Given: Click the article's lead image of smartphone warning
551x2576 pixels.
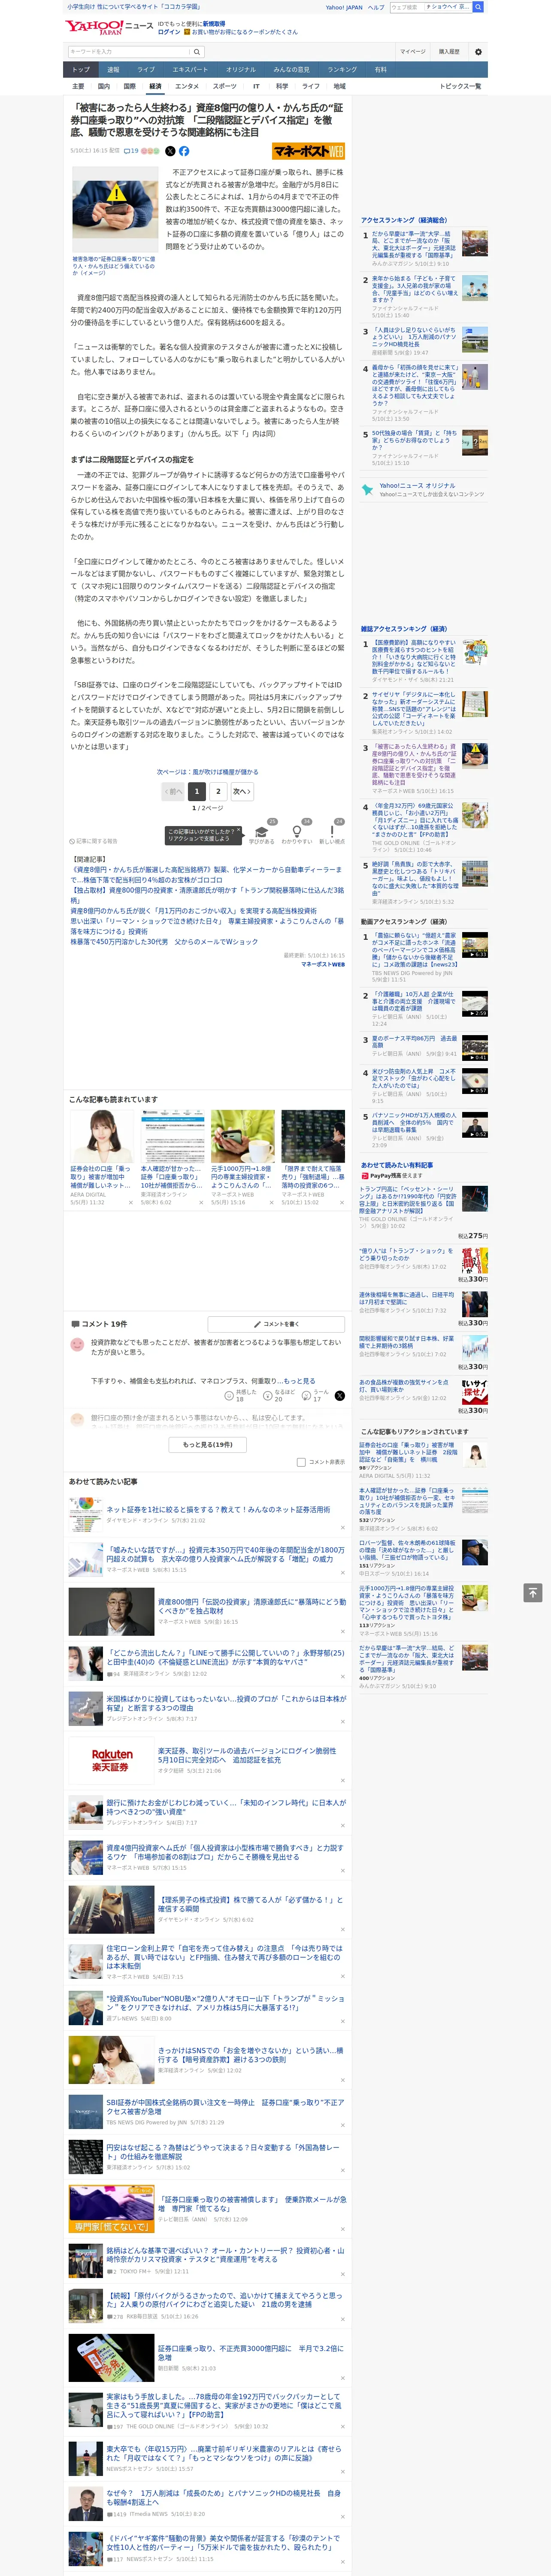Looking at the screenshot, I should coord(115,210).
